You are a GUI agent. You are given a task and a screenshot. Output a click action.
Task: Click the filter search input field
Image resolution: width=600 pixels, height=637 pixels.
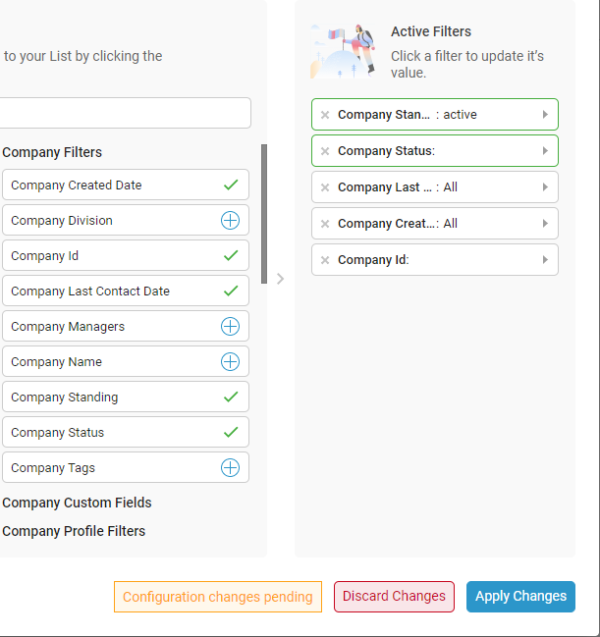tap(125, 113)
